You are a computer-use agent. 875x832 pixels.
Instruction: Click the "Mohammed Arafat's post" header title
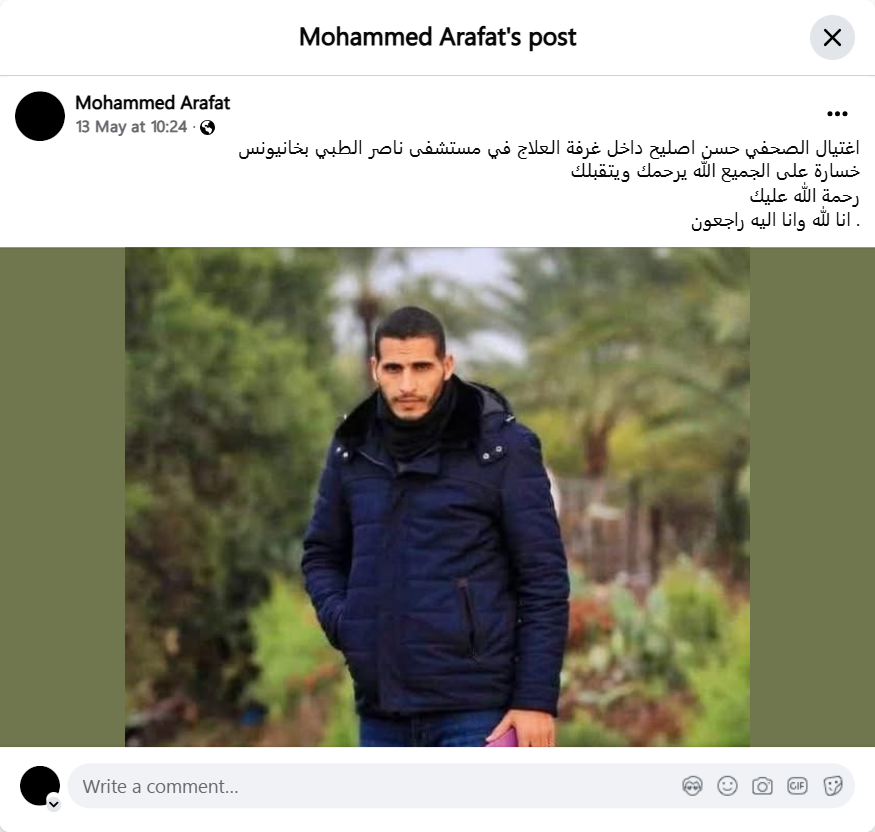(438, 37)
